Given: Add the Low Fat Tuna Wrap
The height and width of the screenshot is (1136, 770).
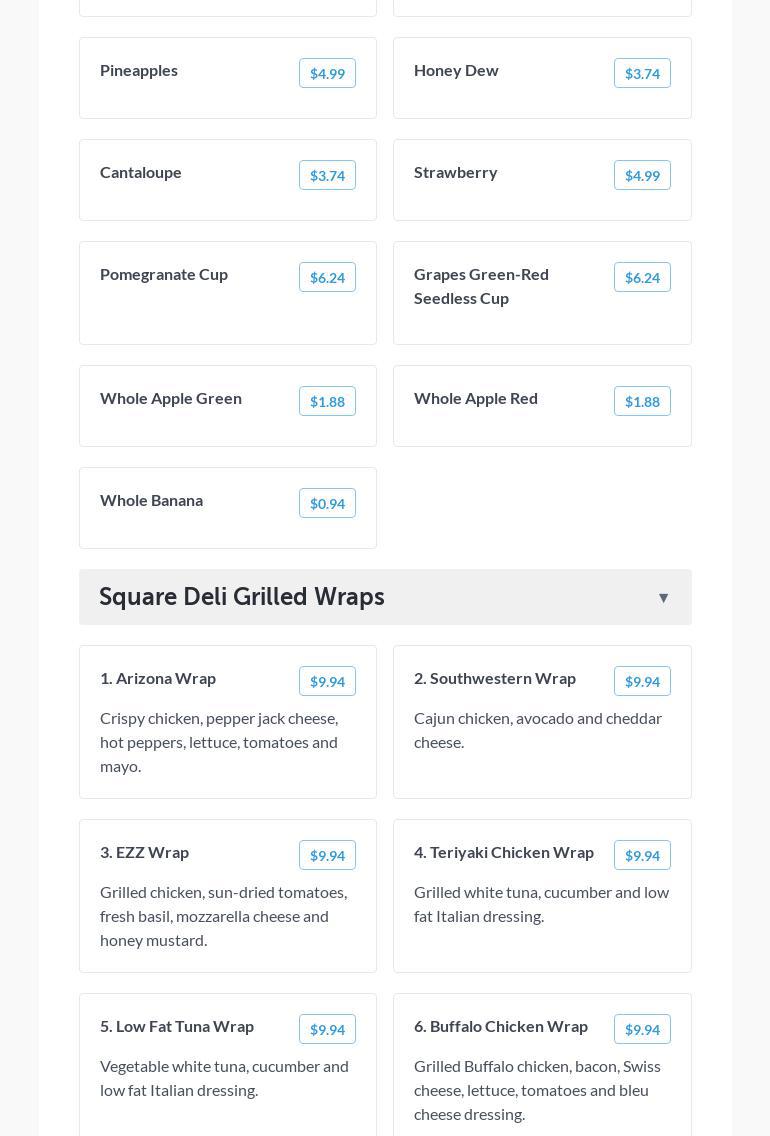Looking at the screenshot, I should click(327, 1029).
